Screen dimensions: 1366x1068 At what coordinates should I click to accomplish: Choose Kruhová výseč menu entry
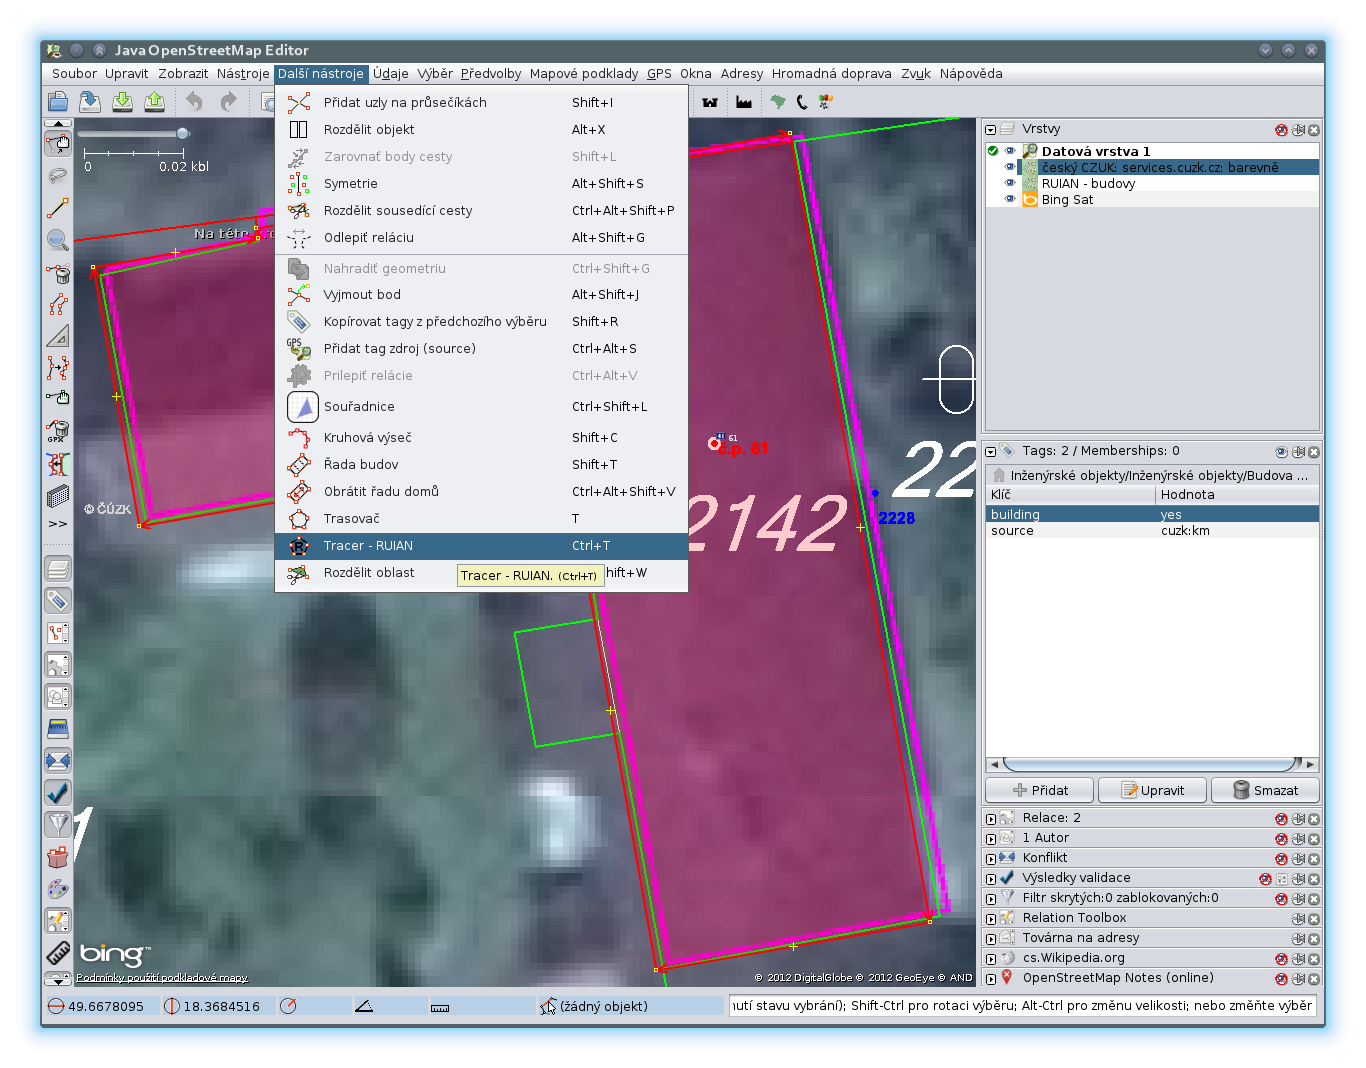coord(481,437)
